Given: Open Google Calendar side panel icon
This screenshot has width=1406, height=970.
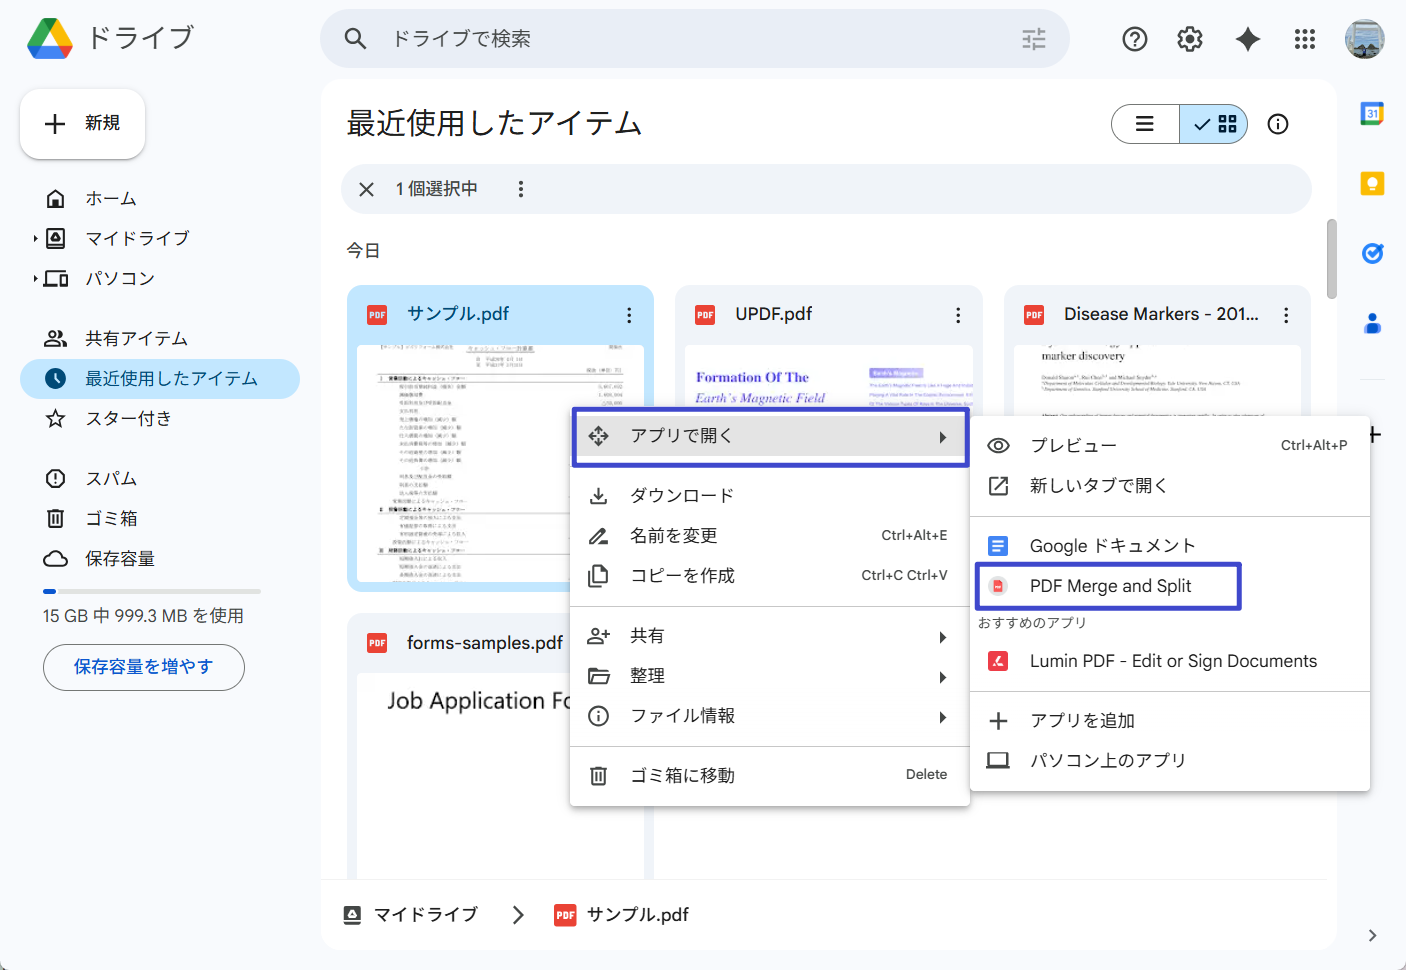Looking at the screenshot, I should tap(1373, 113).
